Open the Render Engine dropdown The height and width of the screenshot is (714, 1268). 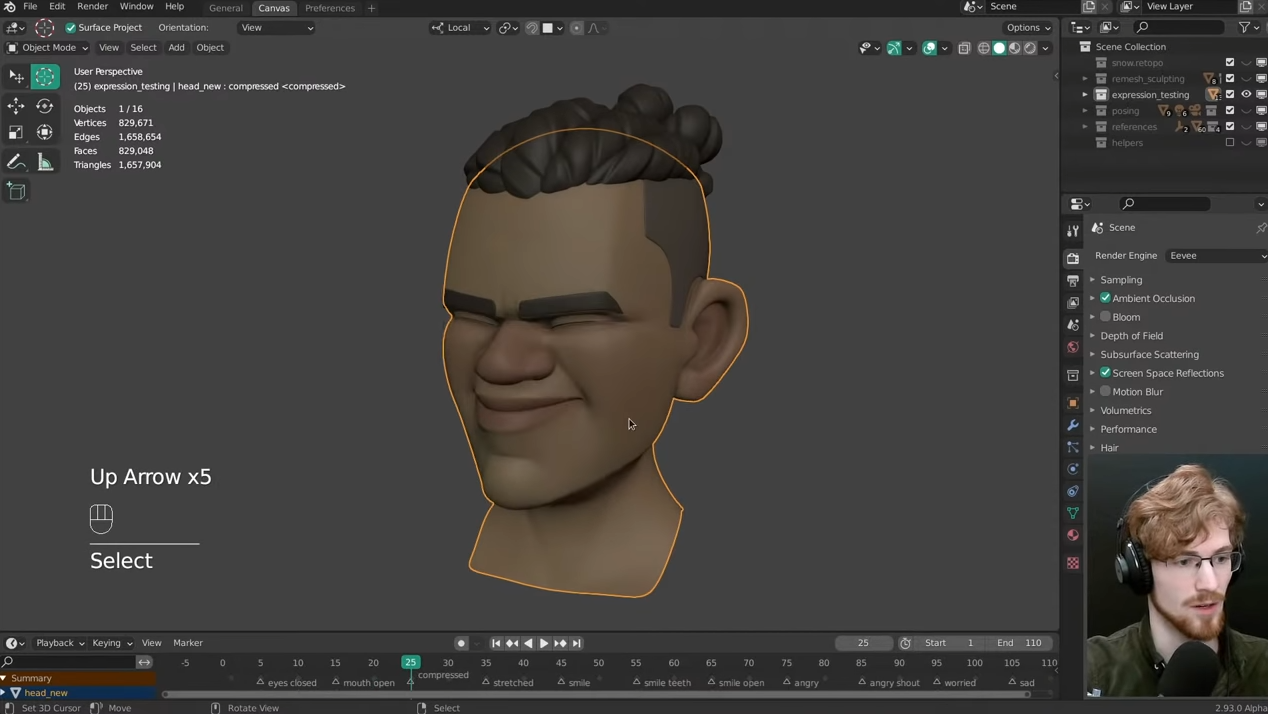point(1216,256)
